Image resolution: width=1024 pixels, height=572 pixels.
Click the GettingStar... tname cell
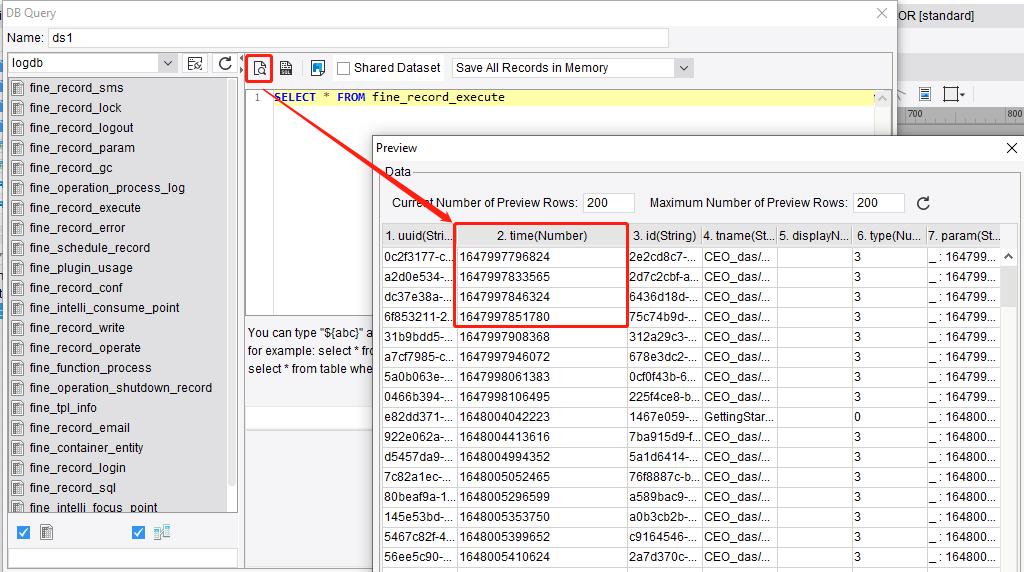click(739, 417)
